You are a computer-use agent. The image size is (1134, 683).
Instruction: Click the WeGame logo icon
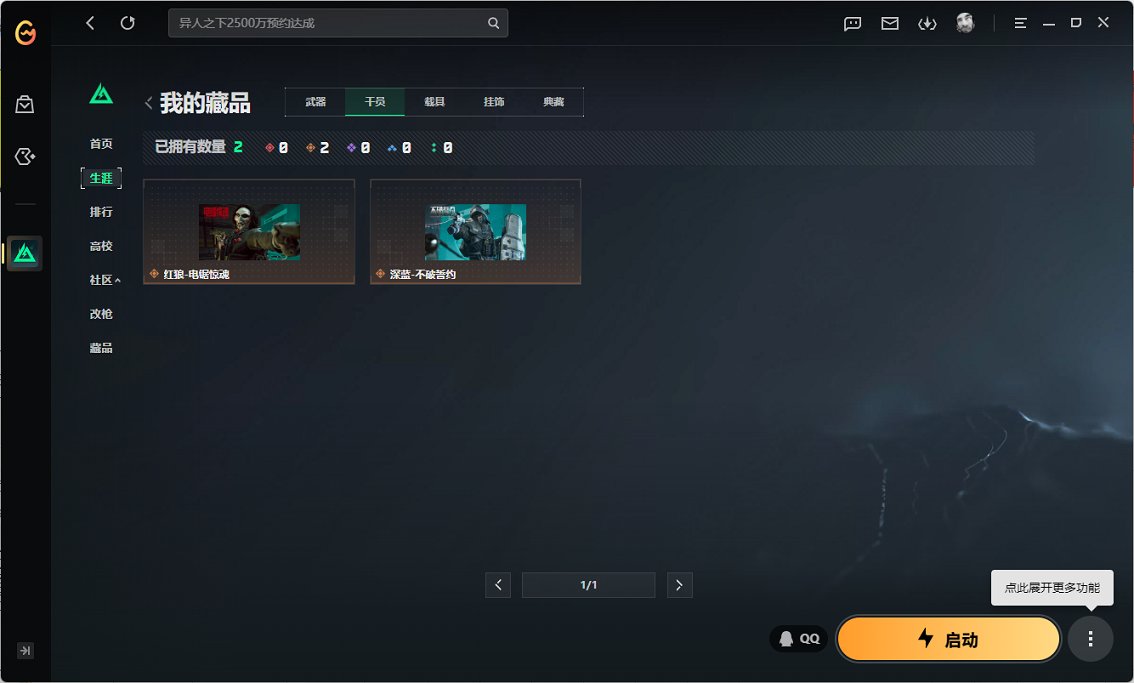tap(25, 33)
